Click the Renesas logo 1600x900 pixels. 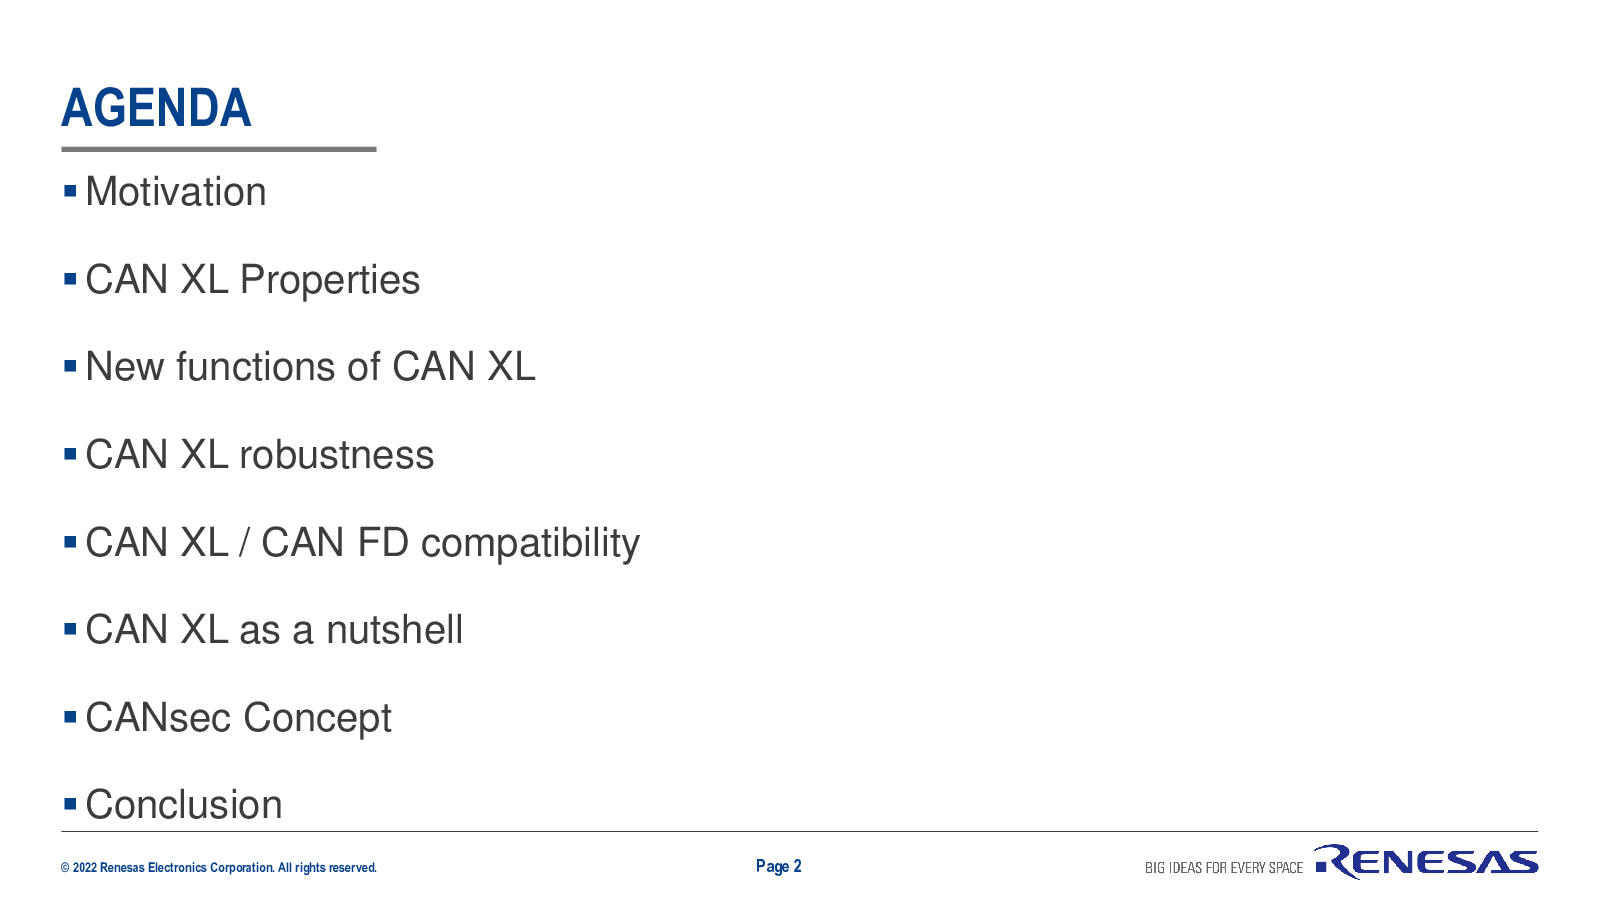click(1427, 862)
